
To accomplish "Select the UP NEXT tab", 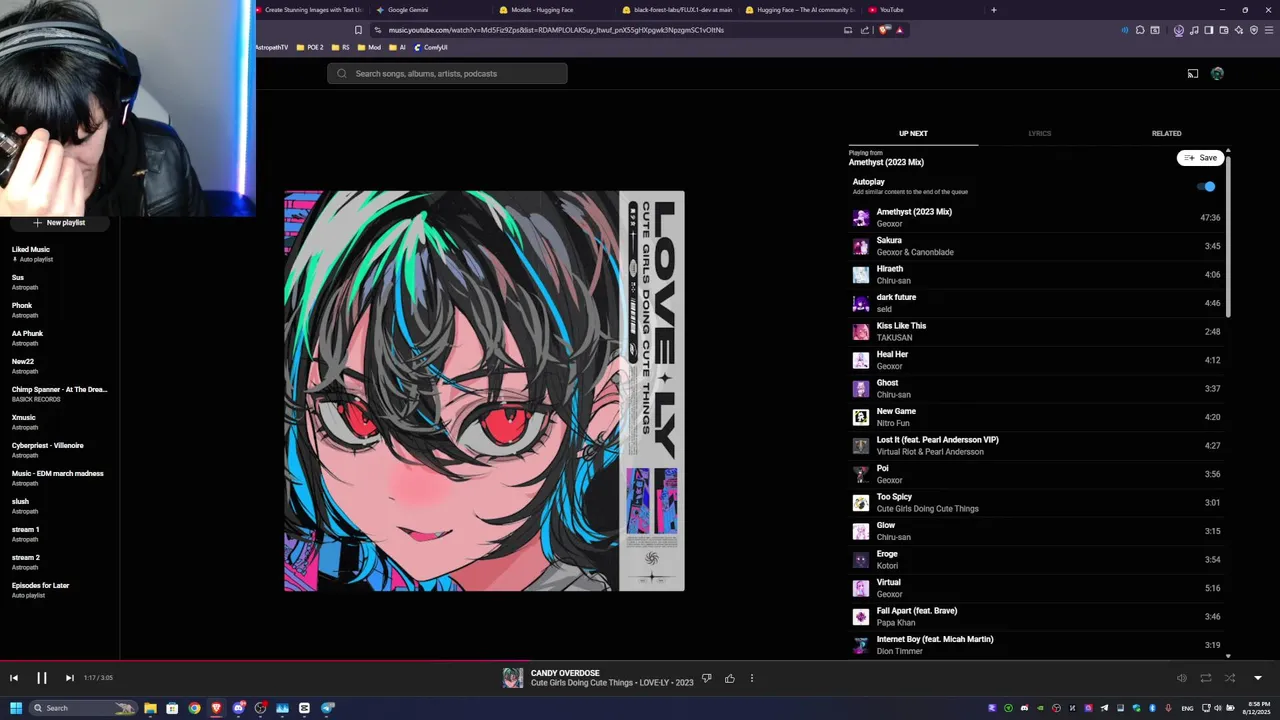I will pyautogui.click(x=913, y=133).
